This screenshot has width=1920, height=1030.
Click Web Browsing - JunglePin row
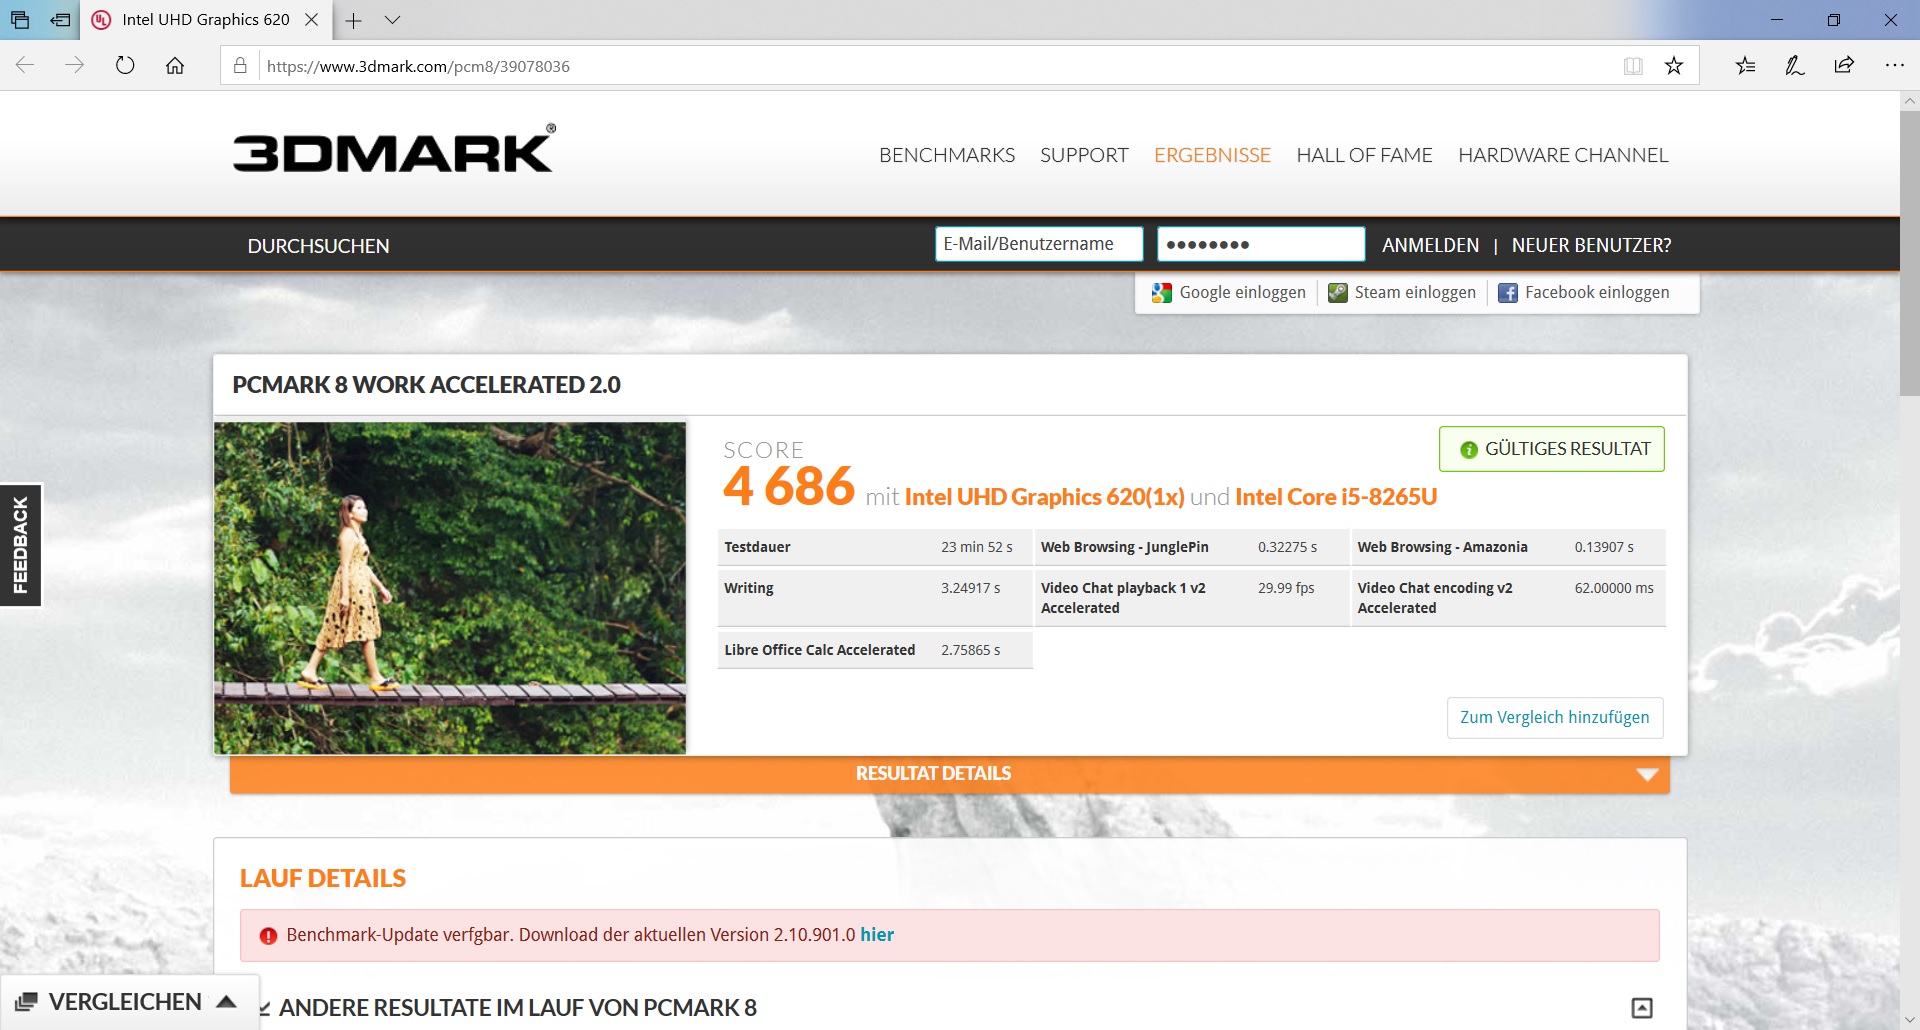tap(1191, 547)
